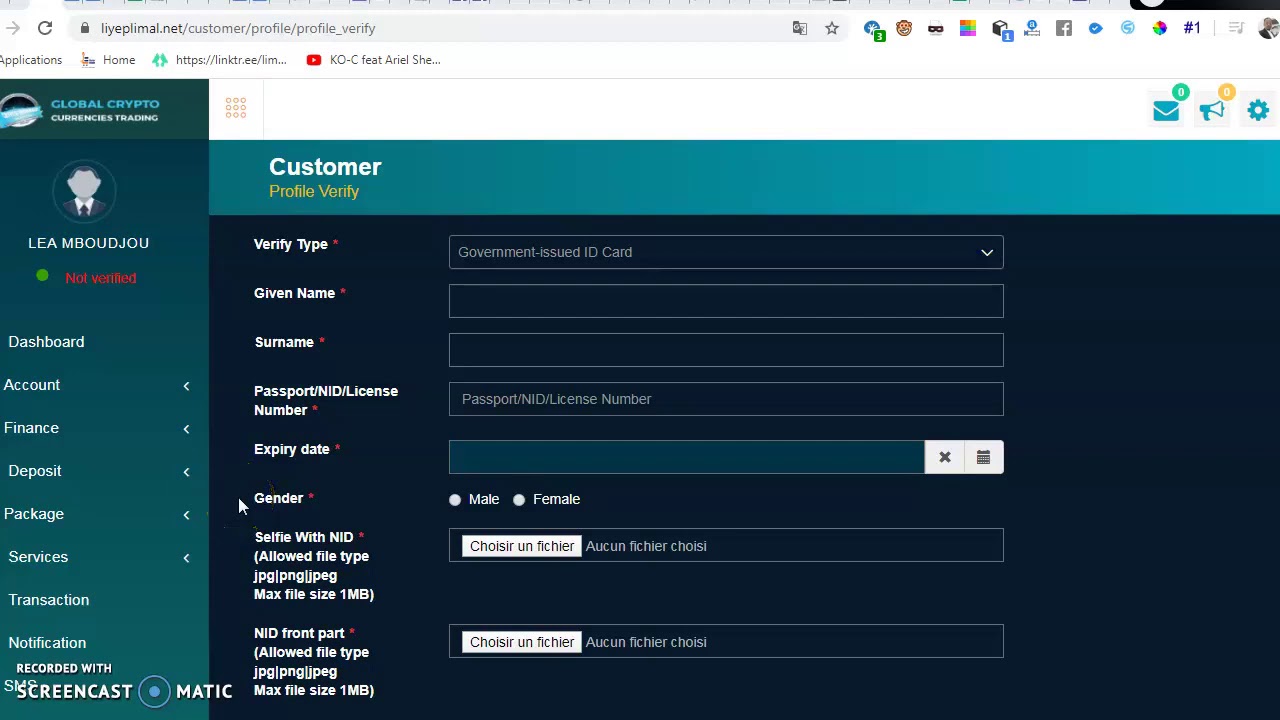Reload the page in browser
The height and width of the screenshot is (720, 1280).
[x=45, y=28]
